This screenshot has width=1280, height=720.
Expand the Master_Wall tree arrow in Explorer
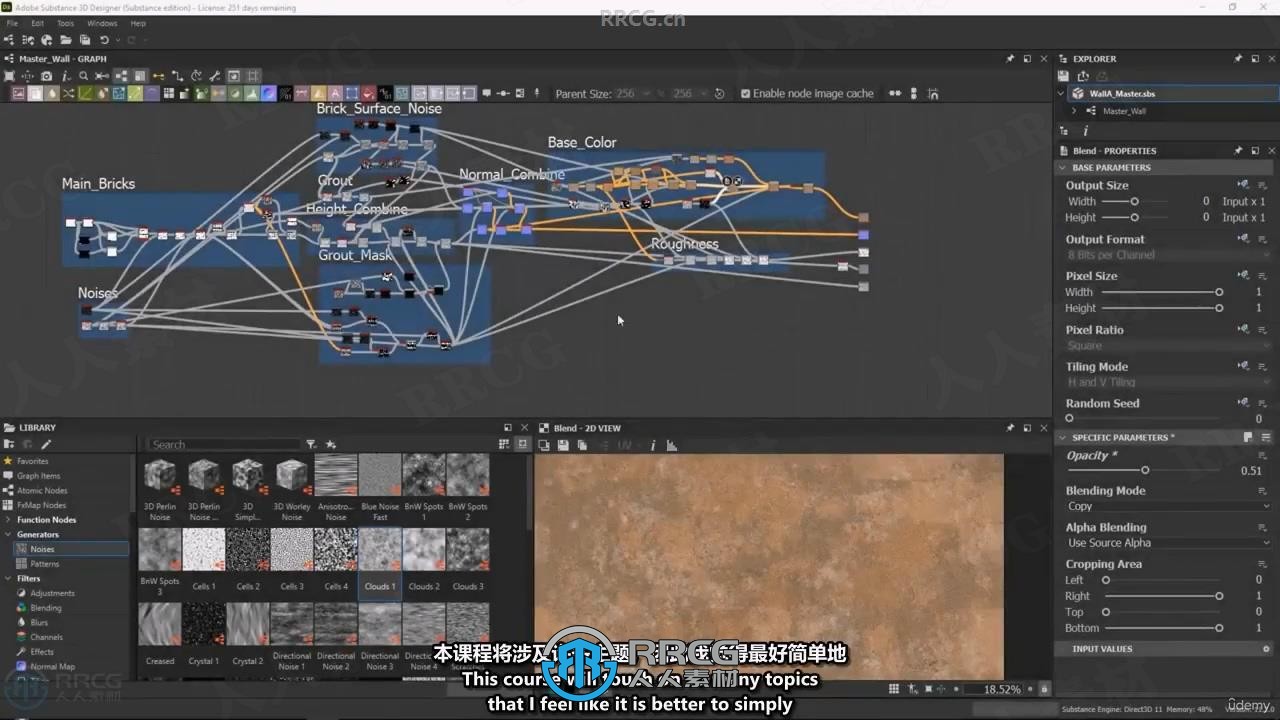(1075, 111)
